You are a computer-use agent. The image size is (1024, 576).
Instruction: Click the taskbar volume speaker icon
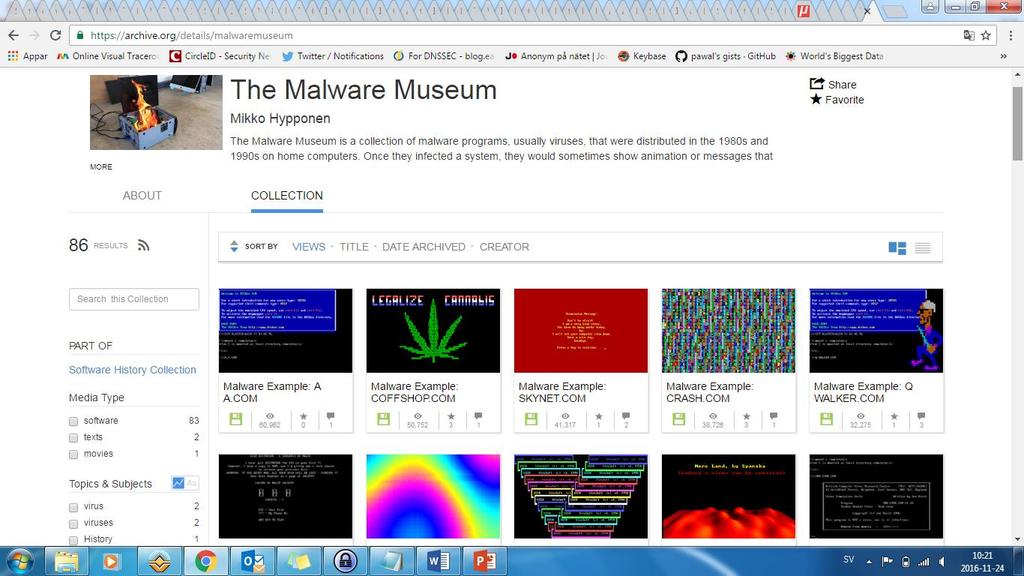942,561
